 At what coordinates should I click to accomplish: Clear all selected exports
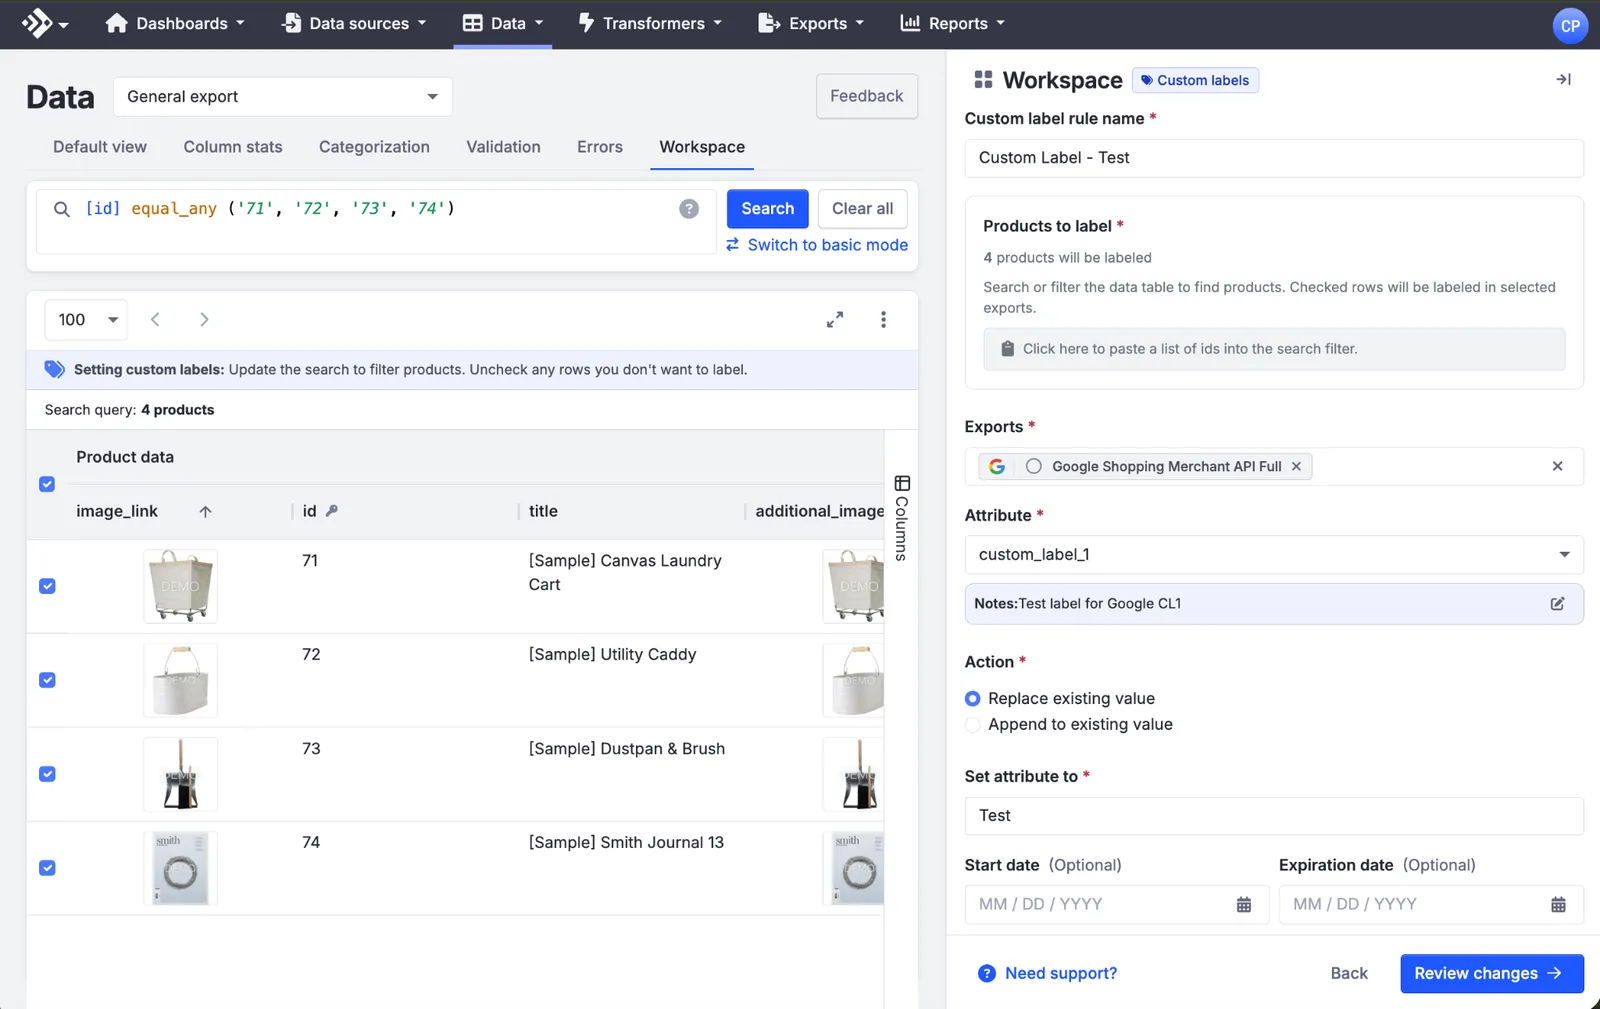coord(1557,467)
